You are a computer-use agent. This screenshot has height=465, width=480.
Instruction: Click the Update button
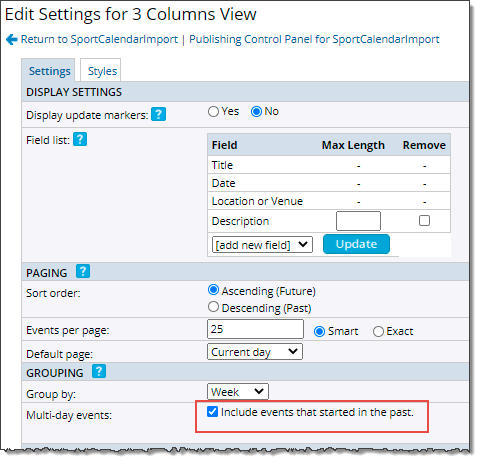coord(356,244)
